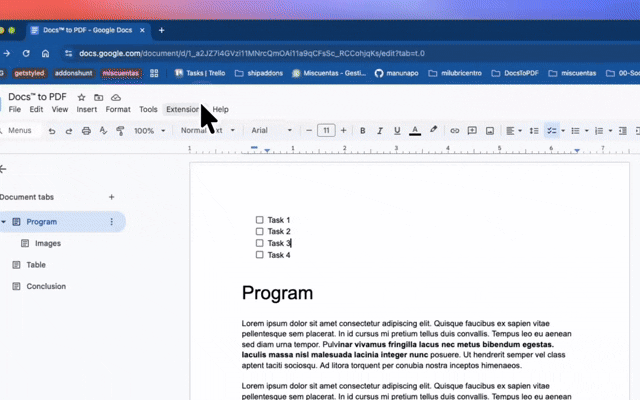640x400 pixels.
Task: Open the Tools menu
Action: (x=148, y=109)
